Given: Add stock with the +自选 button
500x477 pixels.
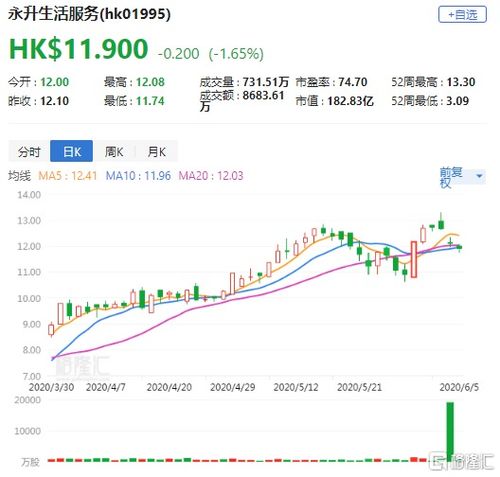Looking at the screenshot, I should tap(462, 15).
